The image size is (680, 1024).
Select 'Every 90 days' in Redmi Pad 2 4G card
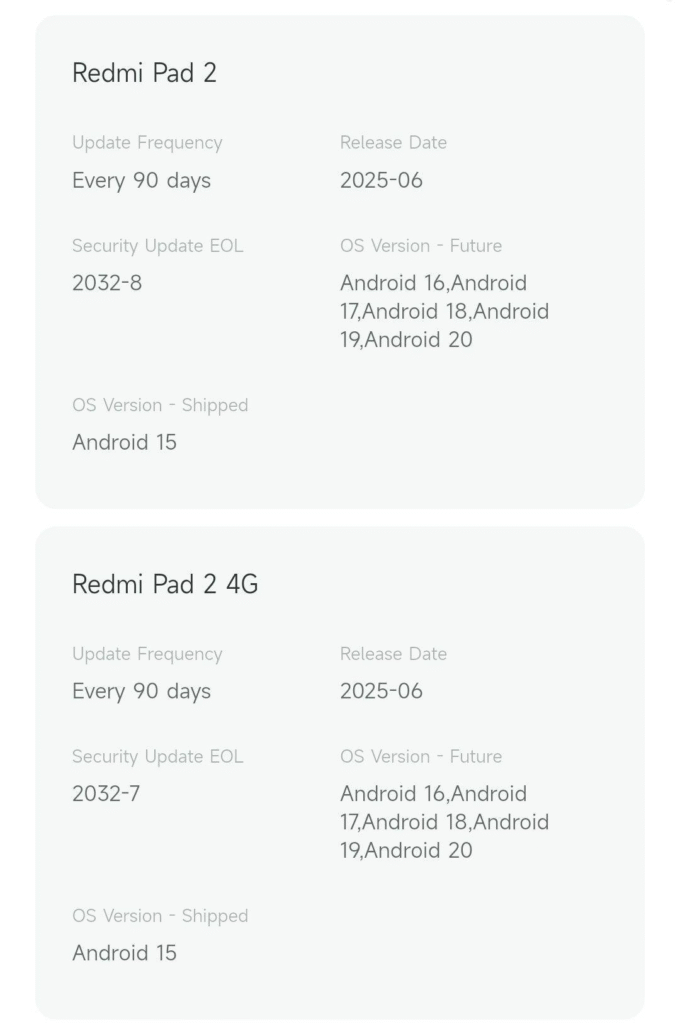pos(141,691)
